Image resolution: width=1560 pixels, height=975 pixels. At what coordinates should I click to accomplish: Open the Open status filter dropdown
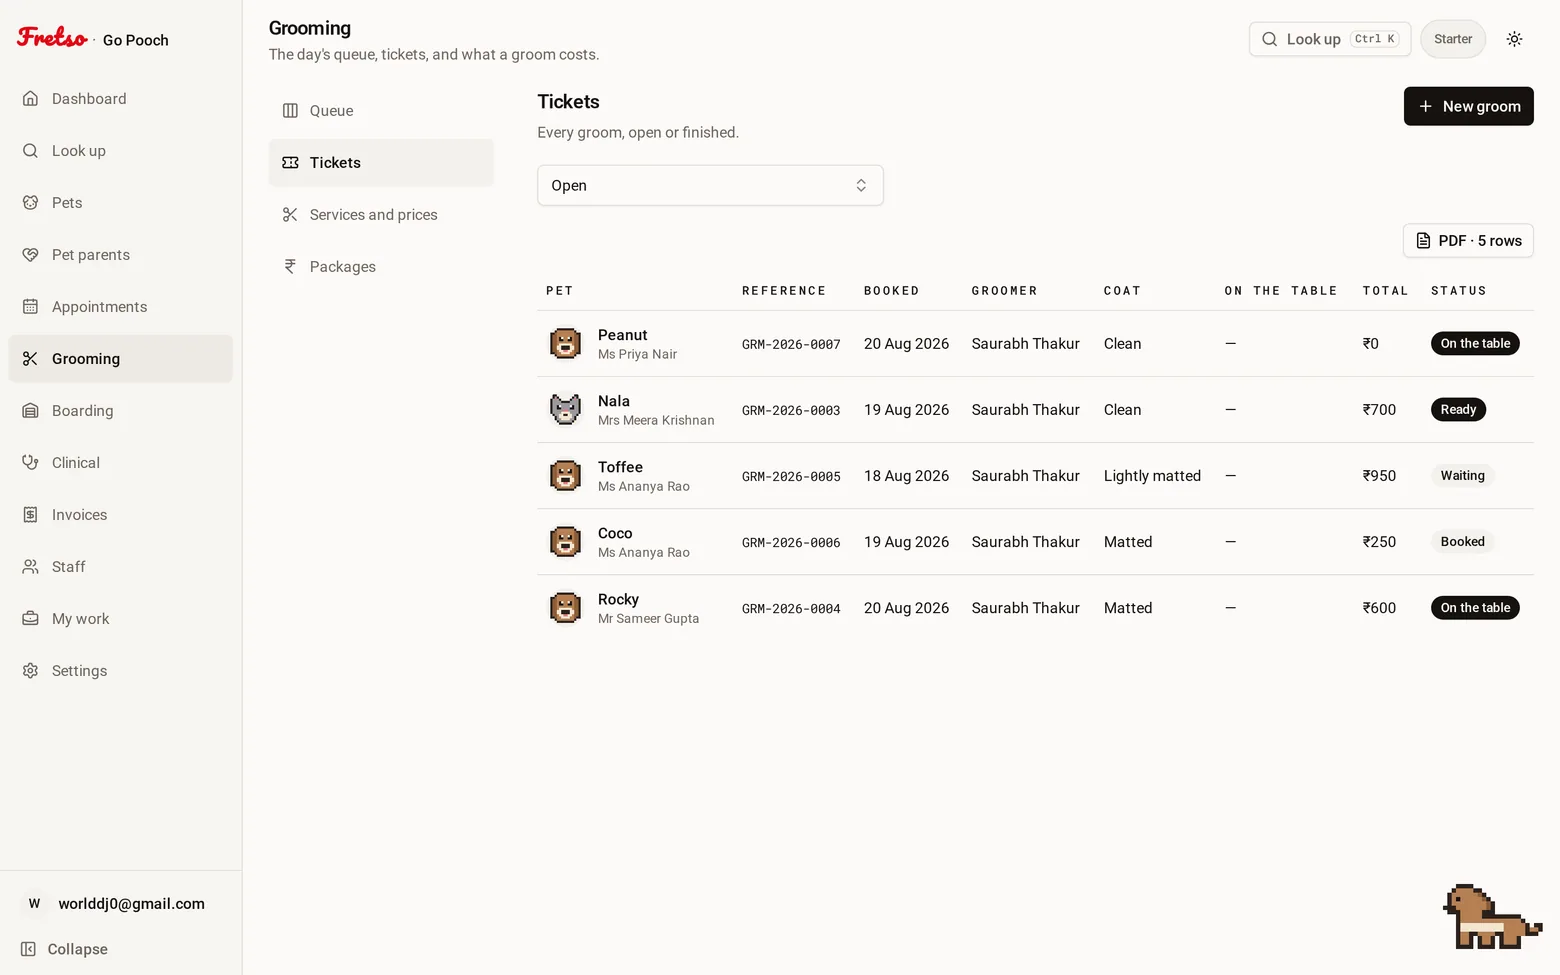[x=710, y=185]
